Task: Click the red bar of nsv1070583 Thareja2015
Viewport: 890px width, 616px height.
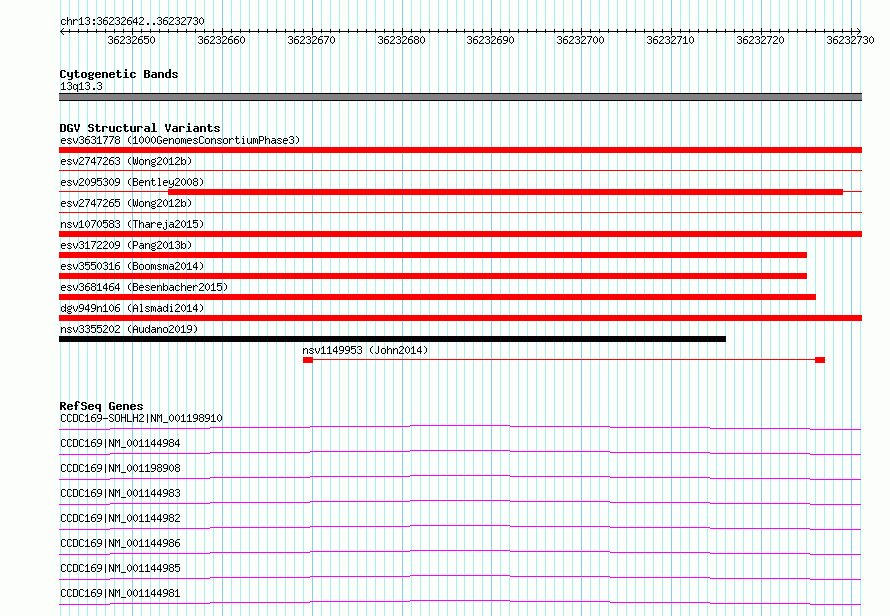Action: [x=460, y=234]
